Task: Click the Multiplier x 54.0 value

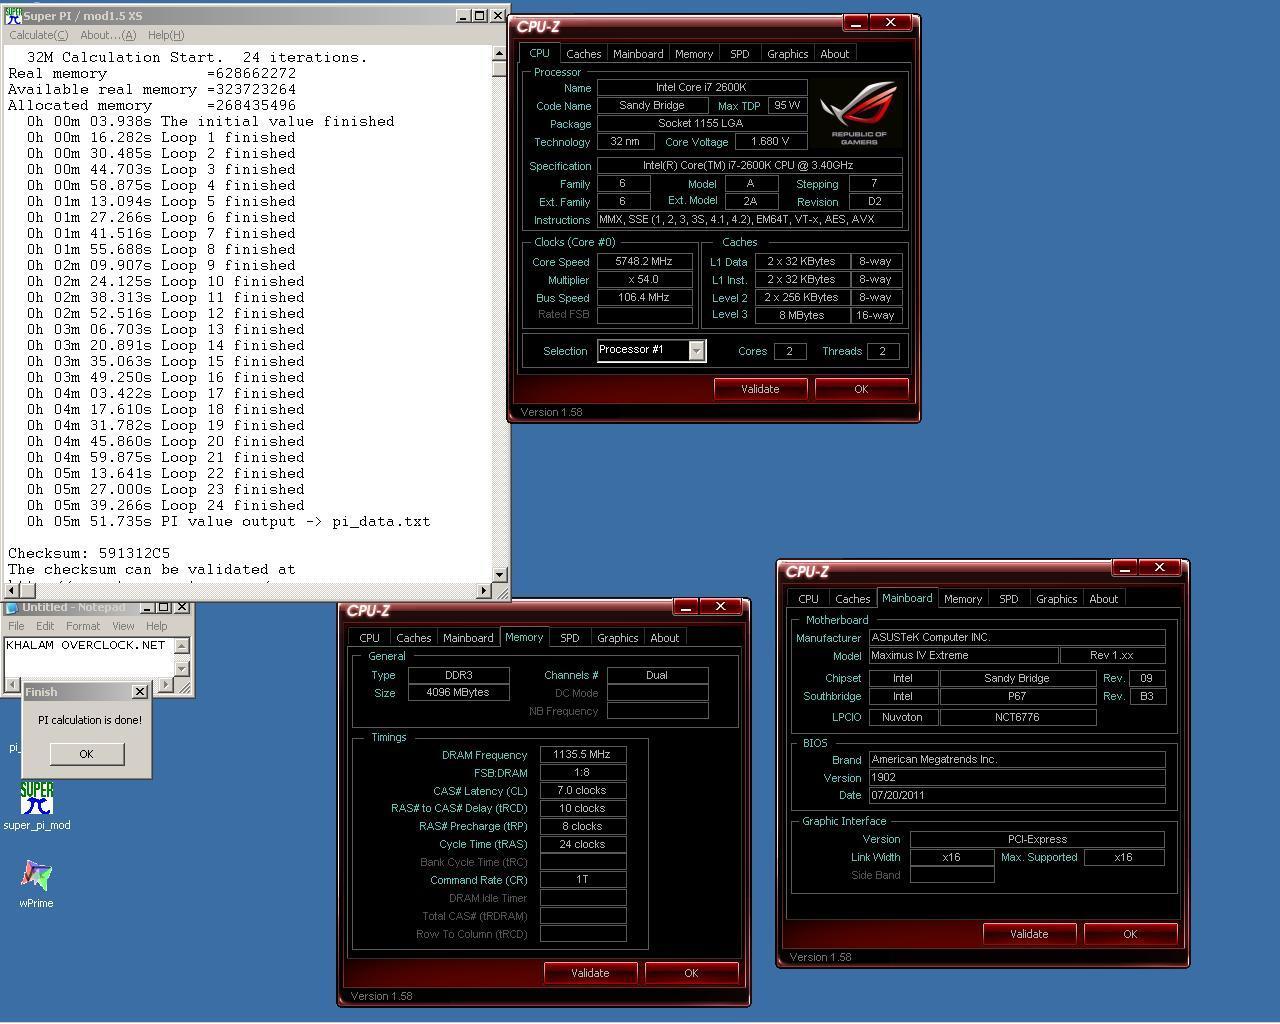Action: [x=644, y=280]
